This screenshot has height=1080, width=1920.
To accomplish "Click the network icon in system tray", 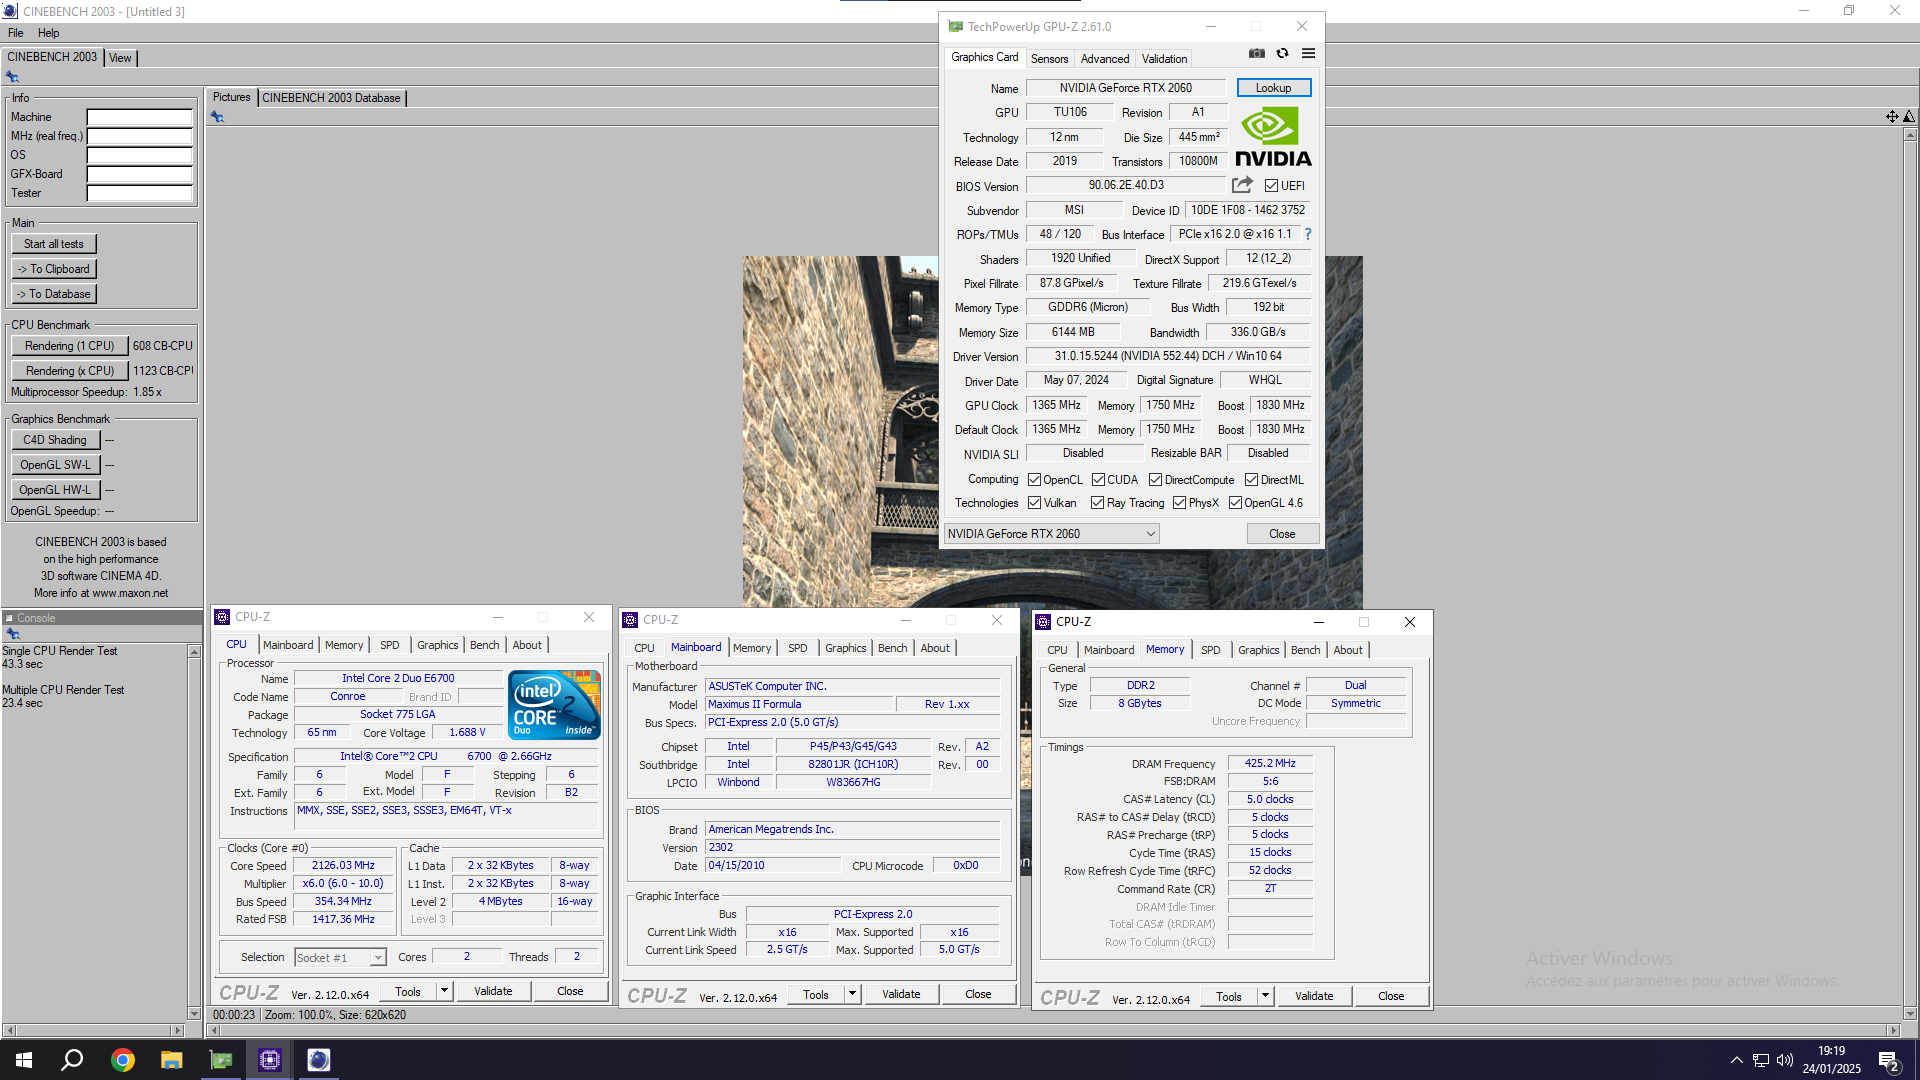I will click(x=1761, y=1060).
